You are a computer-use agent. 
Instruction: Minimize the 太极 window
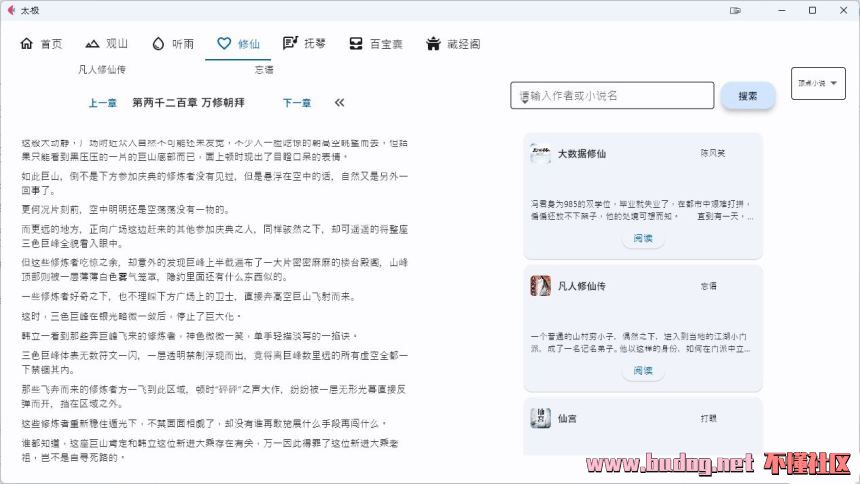[782, 10]
